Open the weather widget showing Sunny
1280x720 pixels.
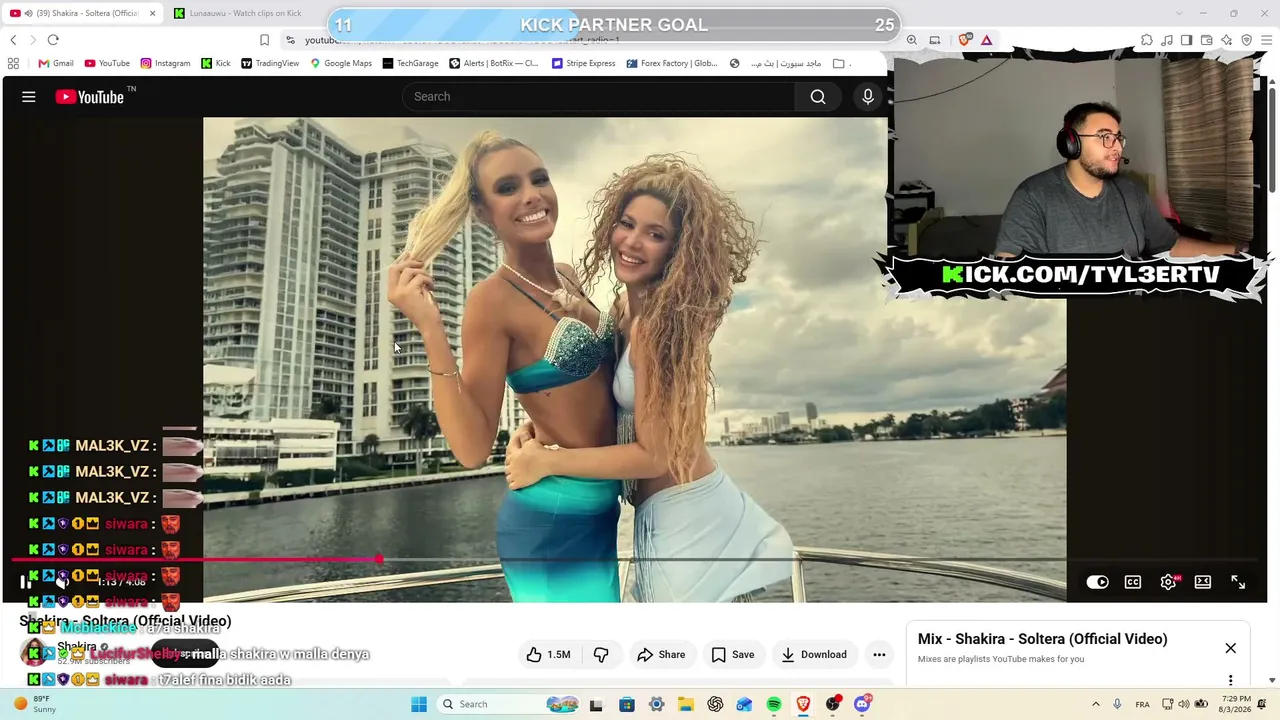(x=35, y=704)
